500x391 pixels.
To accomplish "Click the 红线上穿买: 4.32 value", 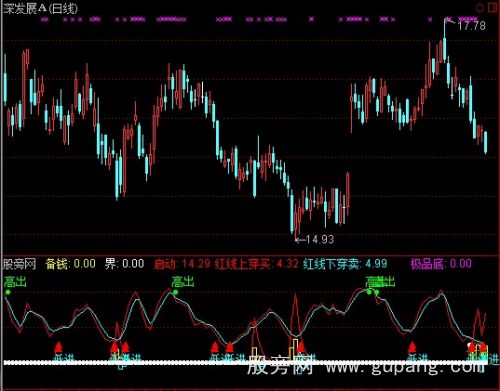I will [x=256, y=264].
